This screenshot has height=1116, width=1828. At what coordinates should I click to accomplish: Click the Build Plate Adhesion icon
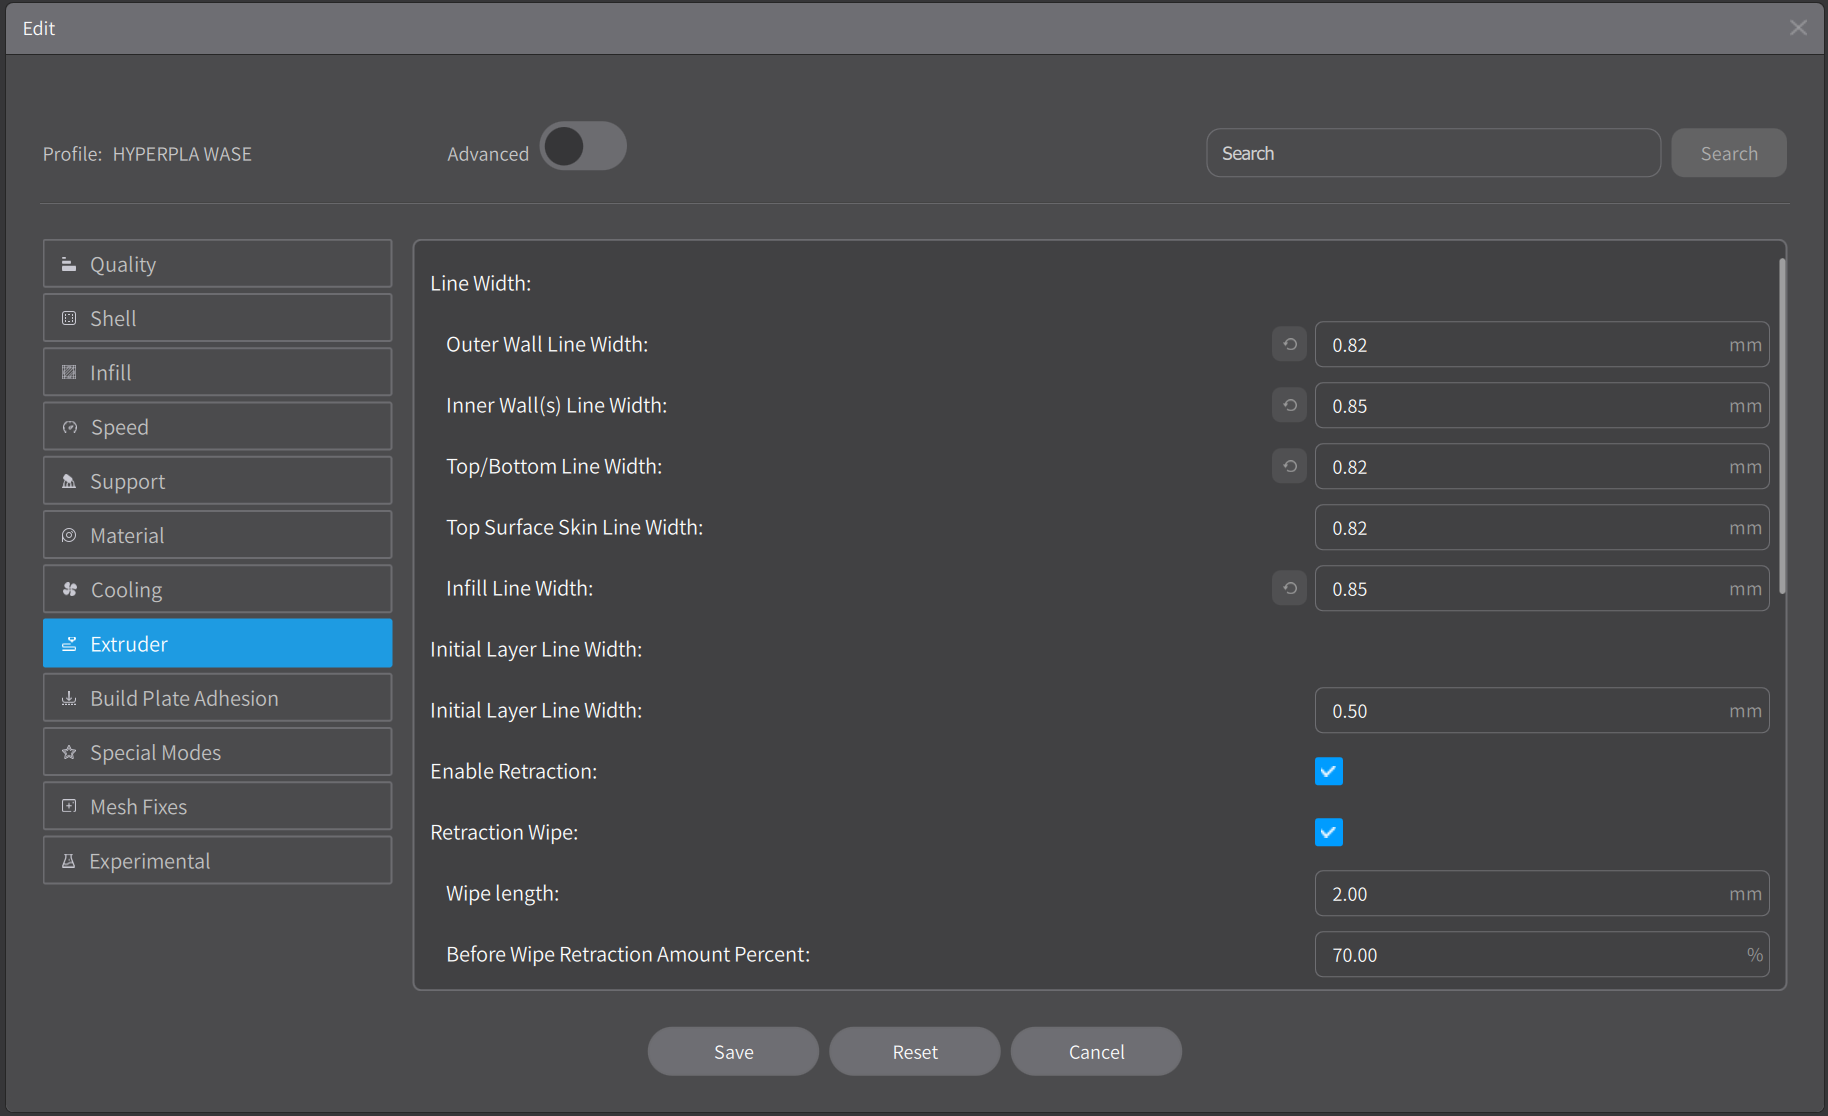tap(67, 697)
